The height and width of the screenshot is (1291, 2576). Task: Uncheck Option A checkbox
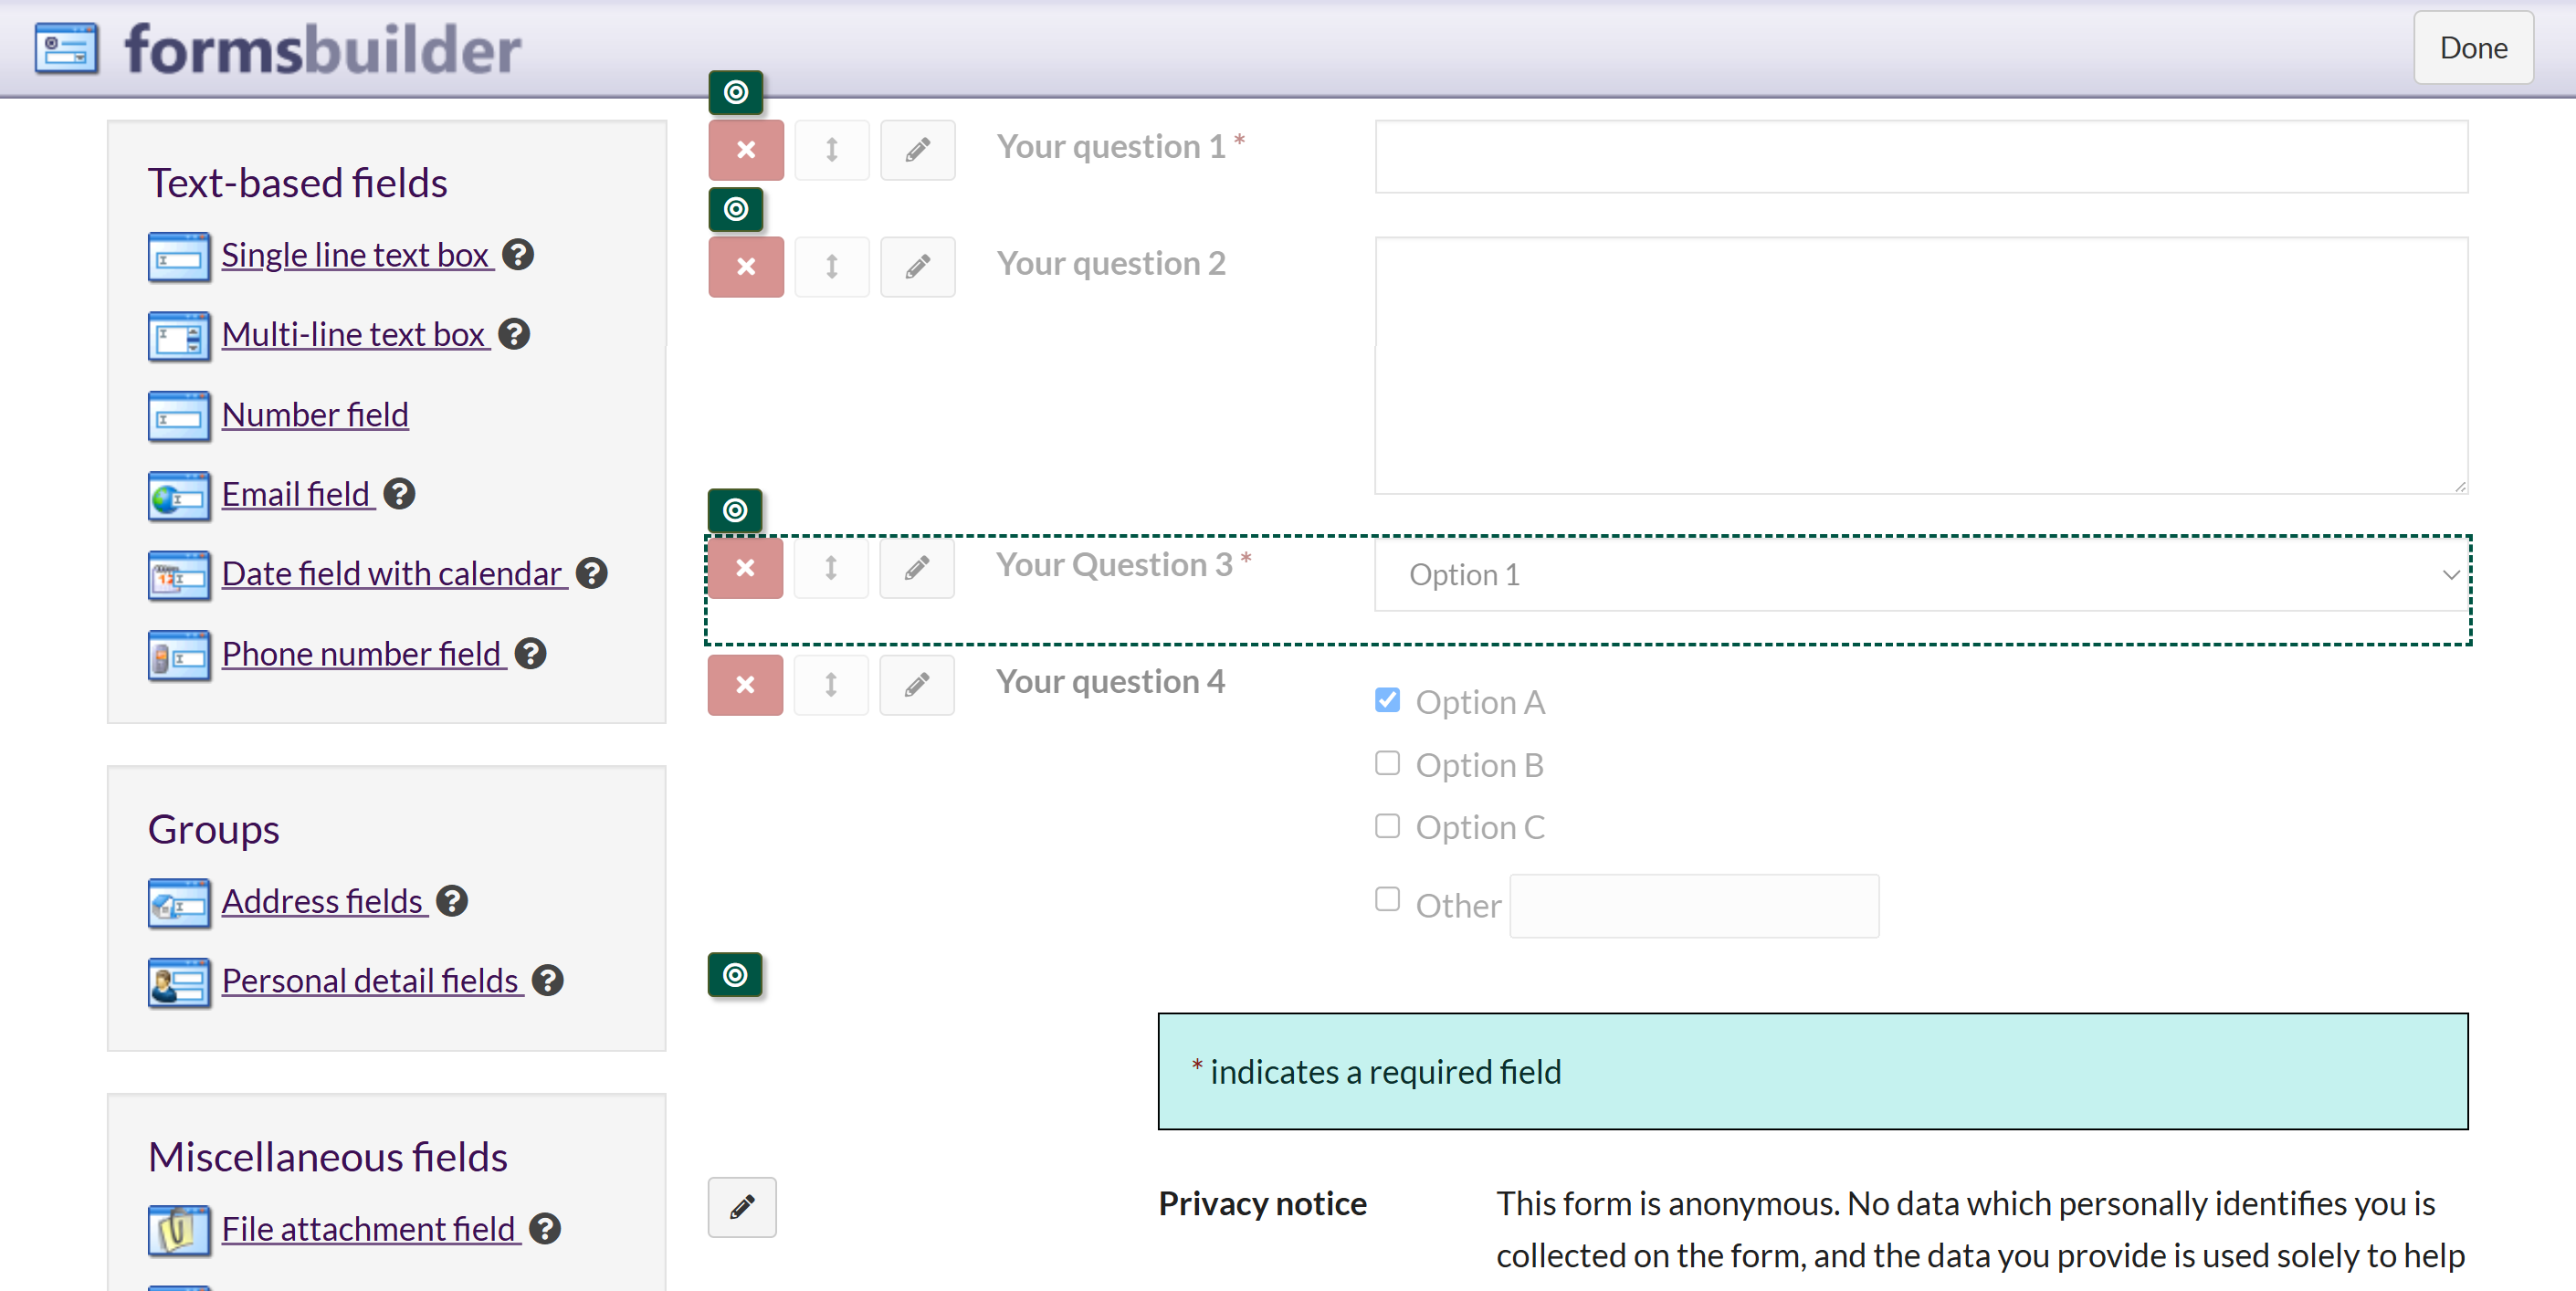pos(1386,700)
